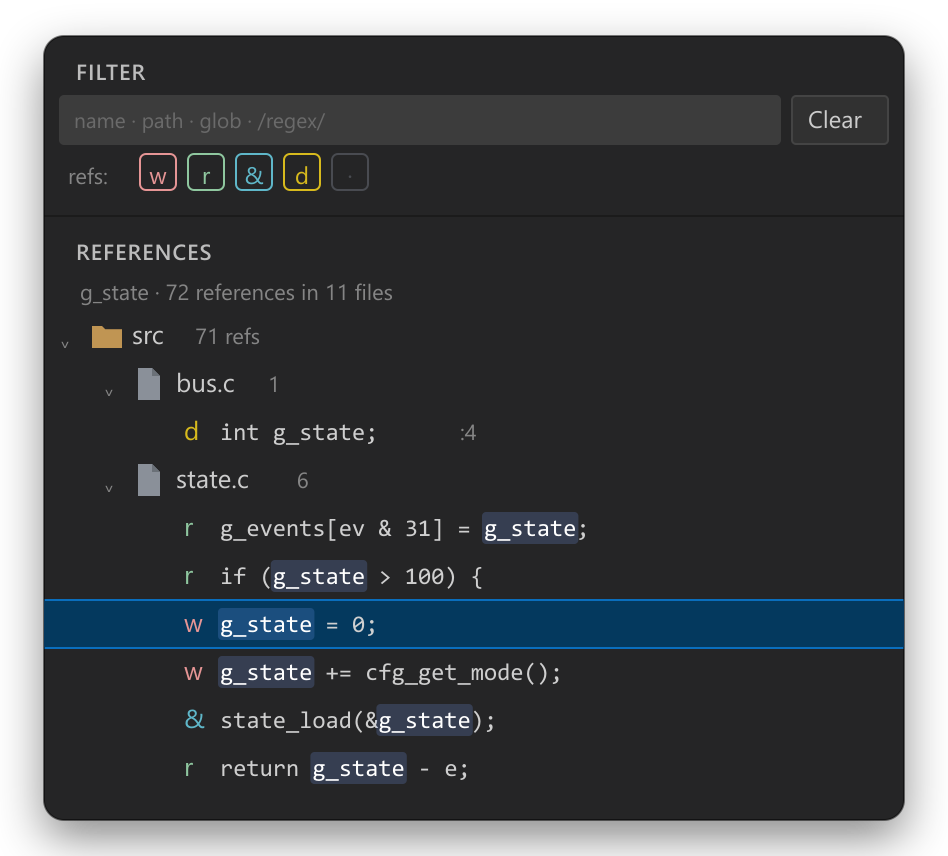Viewport: 948px width, 856px height.
Task: Open the 'g_events[ev & 31] = g_state;' reference
Action: pos(474,528)
